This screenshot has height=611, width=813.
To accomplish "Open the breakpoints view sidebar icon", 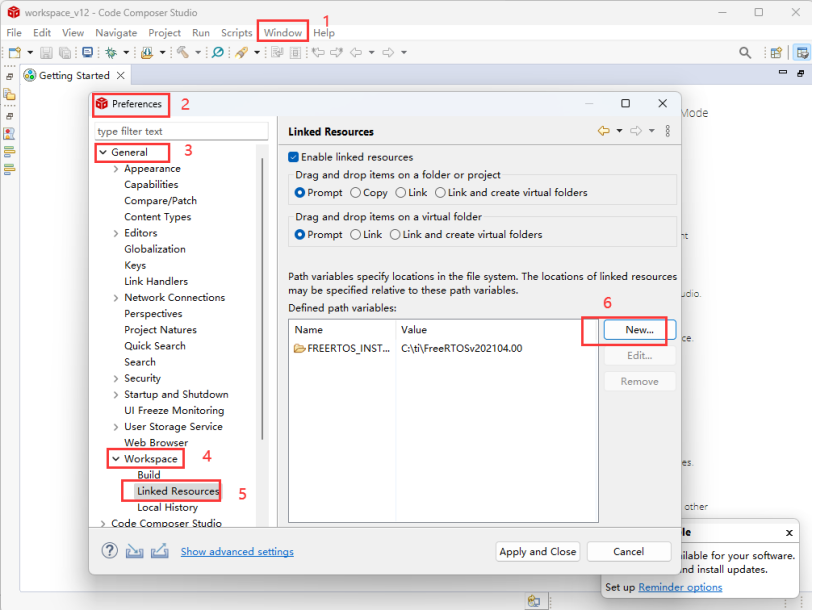I will coord(9,134).
